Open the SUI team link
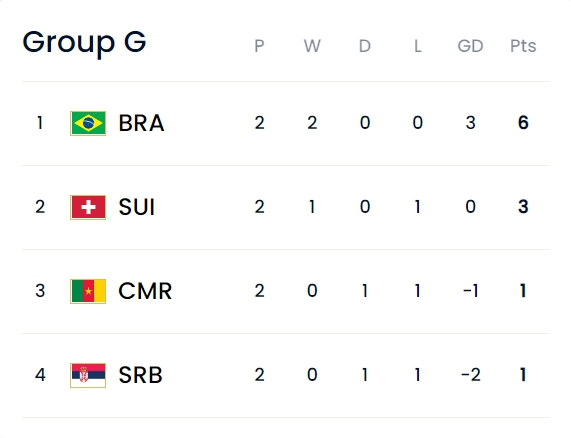 tap(137, 207)
